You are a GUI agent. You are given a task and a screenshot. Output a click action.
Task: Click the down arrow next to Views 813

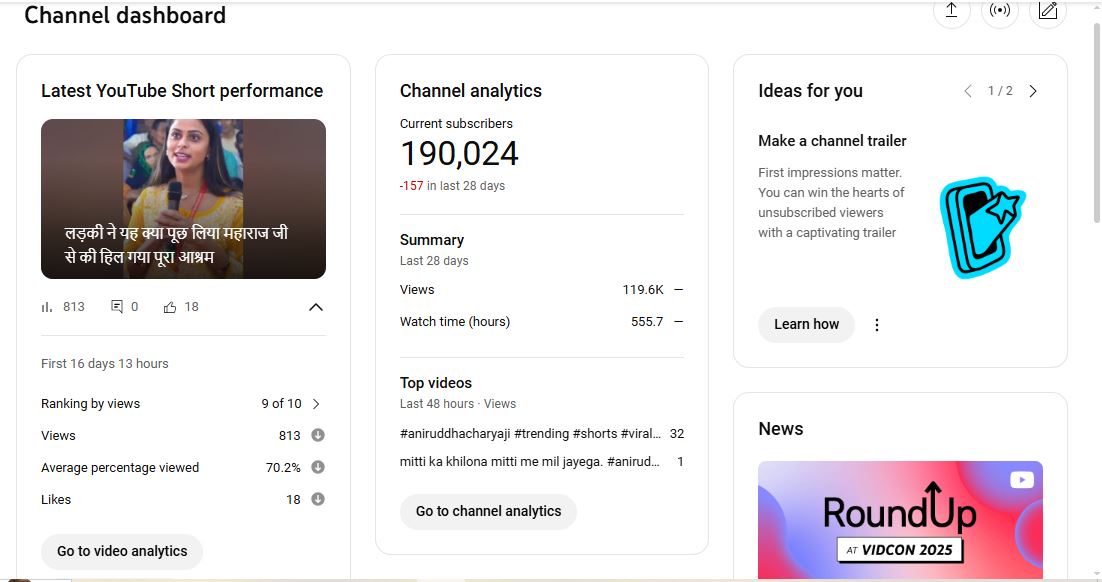tap(318, 435)
